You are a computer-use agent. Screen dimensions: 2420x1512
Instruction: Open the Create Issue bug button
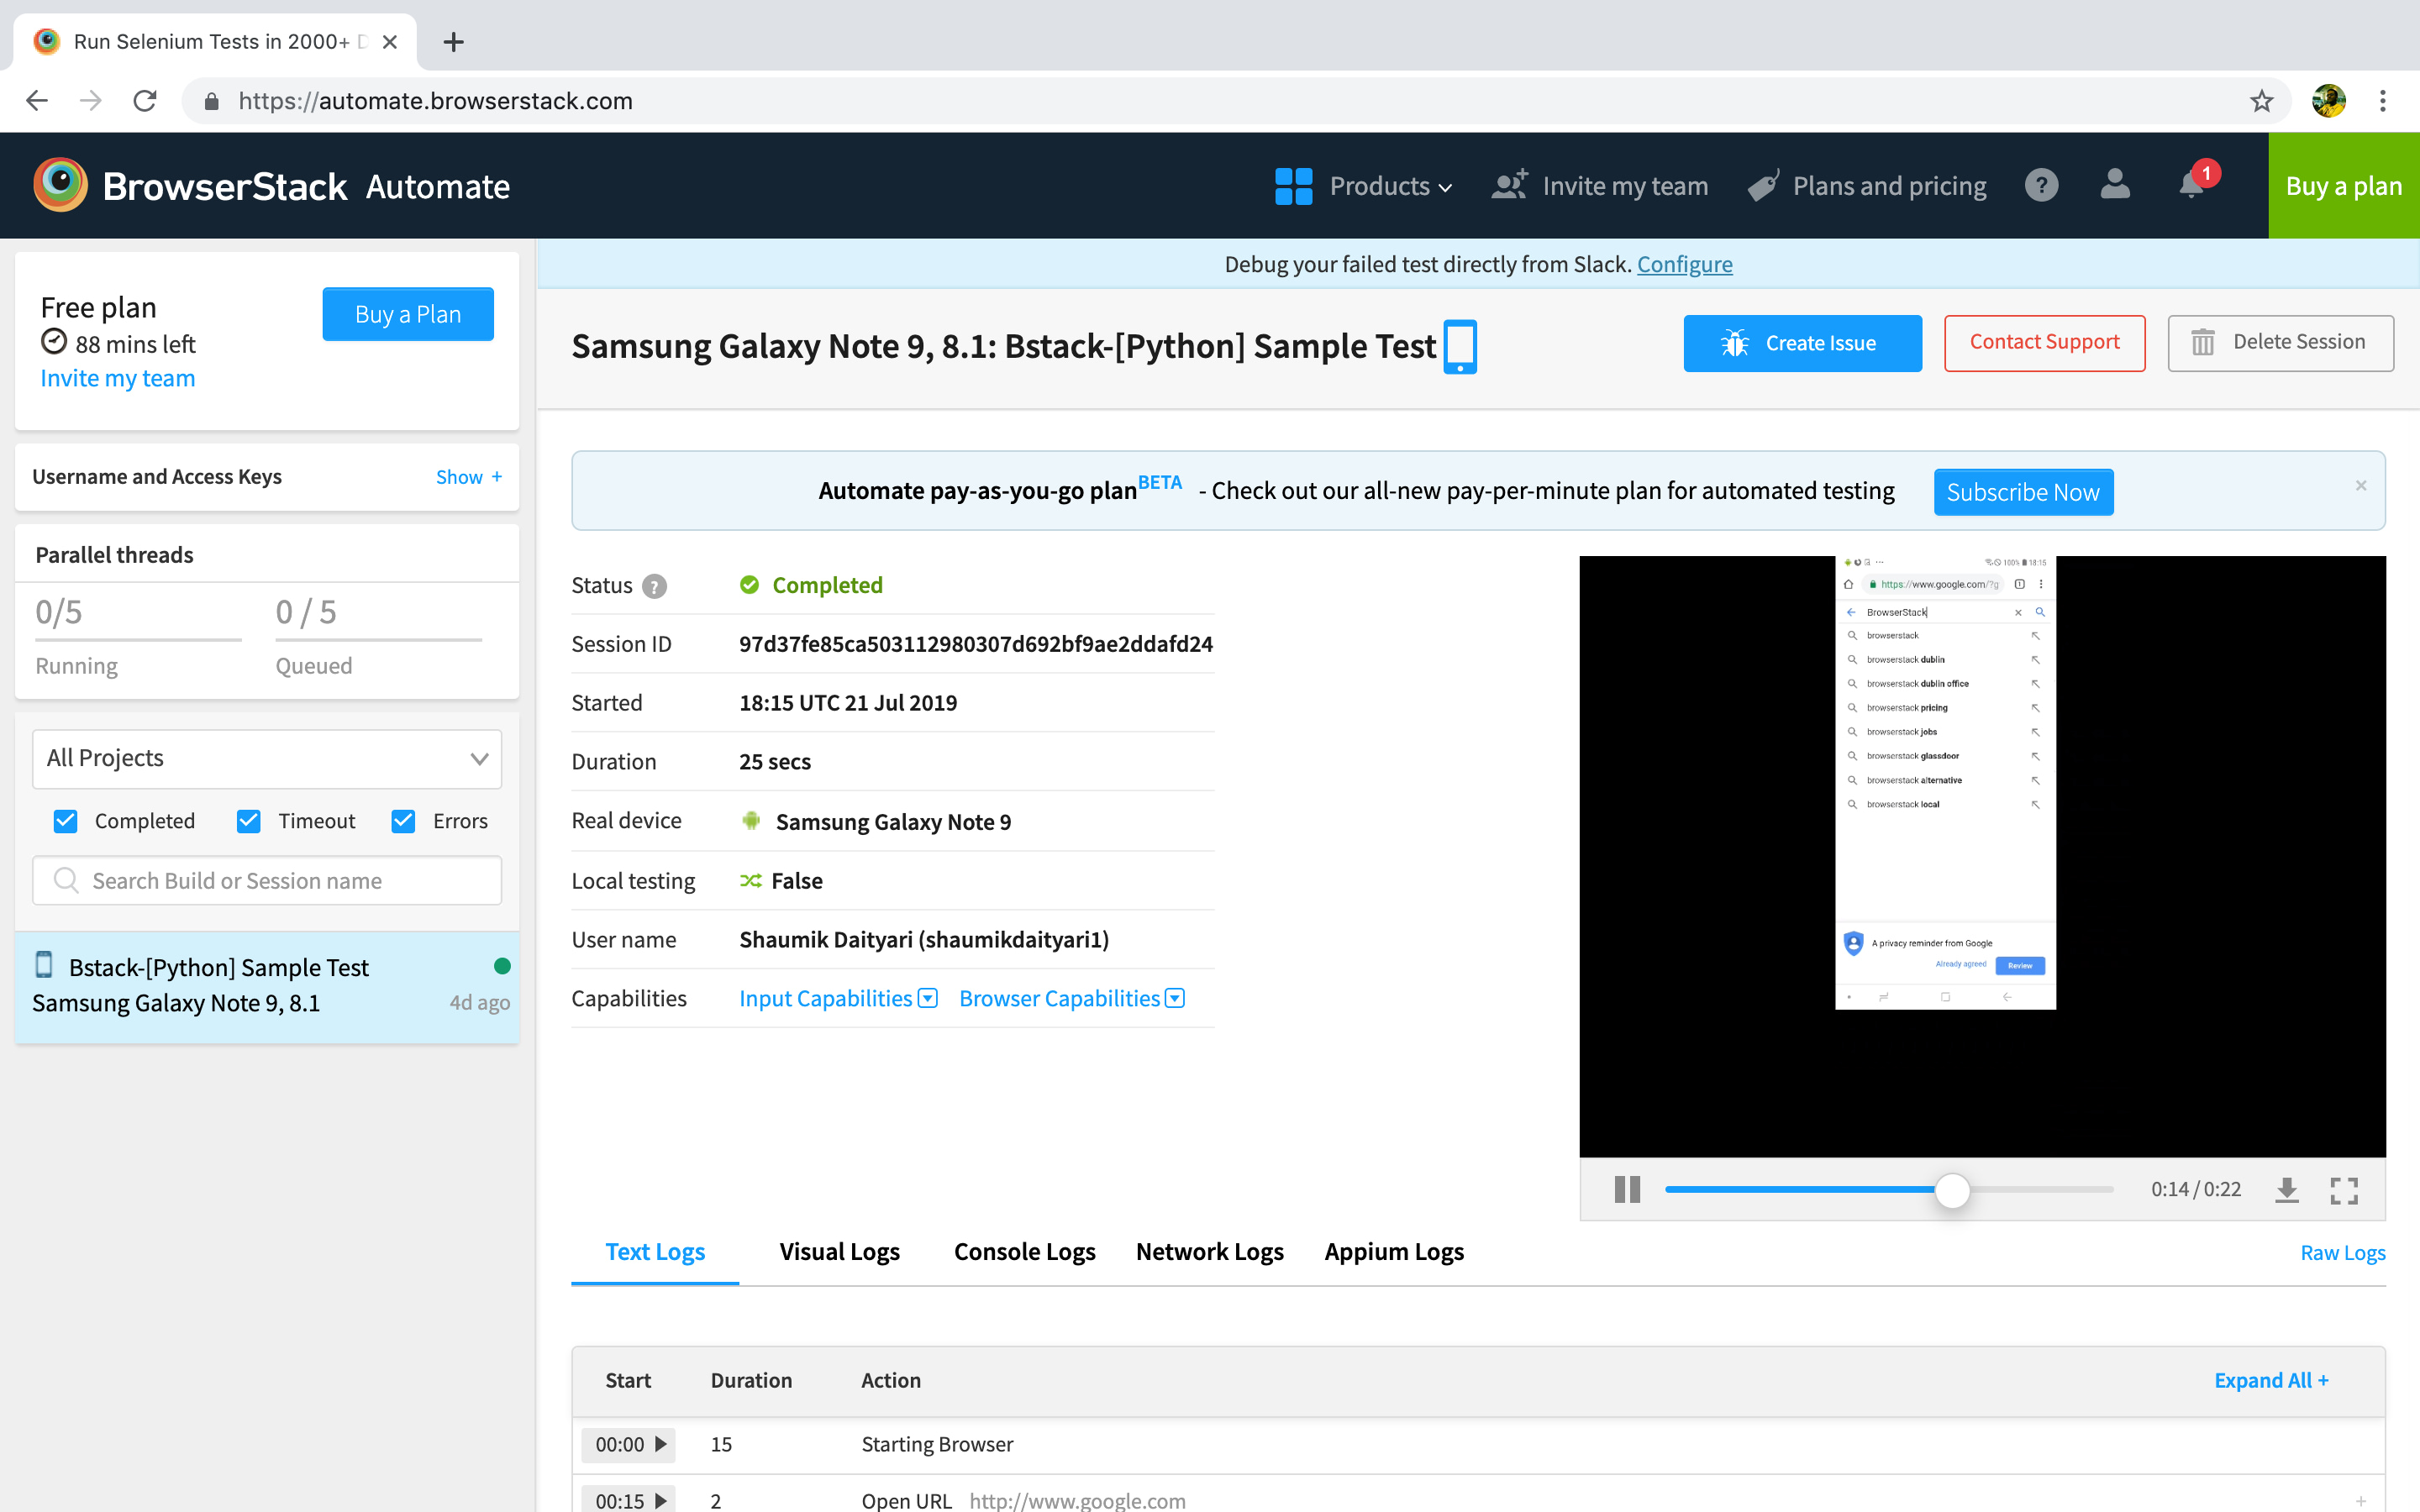(x=1802, y=343)
